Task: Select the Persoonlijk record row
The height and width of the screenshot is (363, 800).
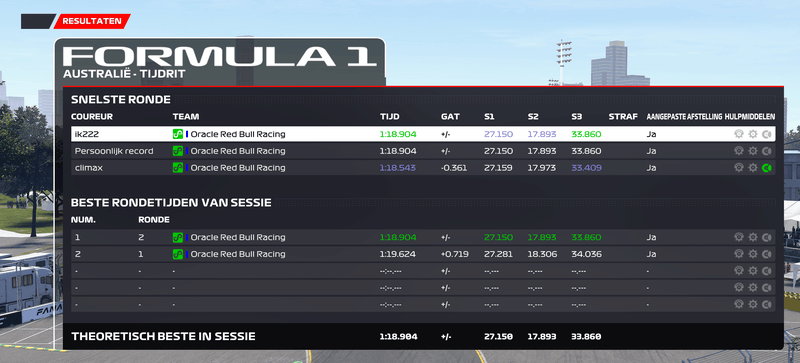Action: pos(423,151)
